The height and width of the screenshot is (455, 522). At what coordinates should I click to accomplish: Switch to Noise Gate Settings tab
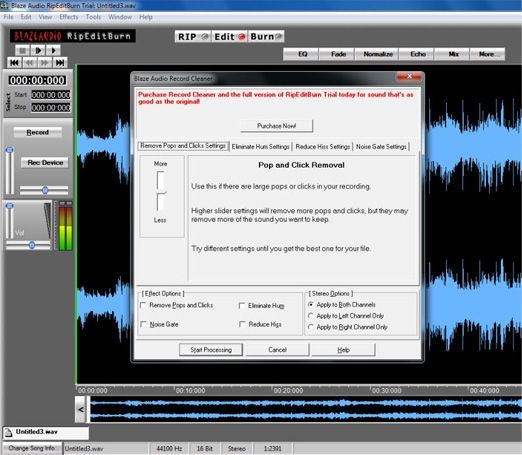tap(381, 147)
